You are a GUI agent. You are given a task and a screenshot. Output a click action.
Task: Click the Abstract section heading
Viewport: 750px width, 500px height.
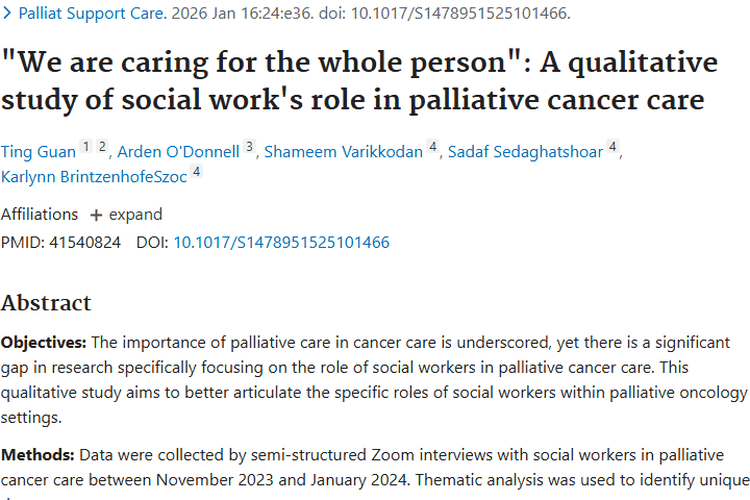(46, 303)
